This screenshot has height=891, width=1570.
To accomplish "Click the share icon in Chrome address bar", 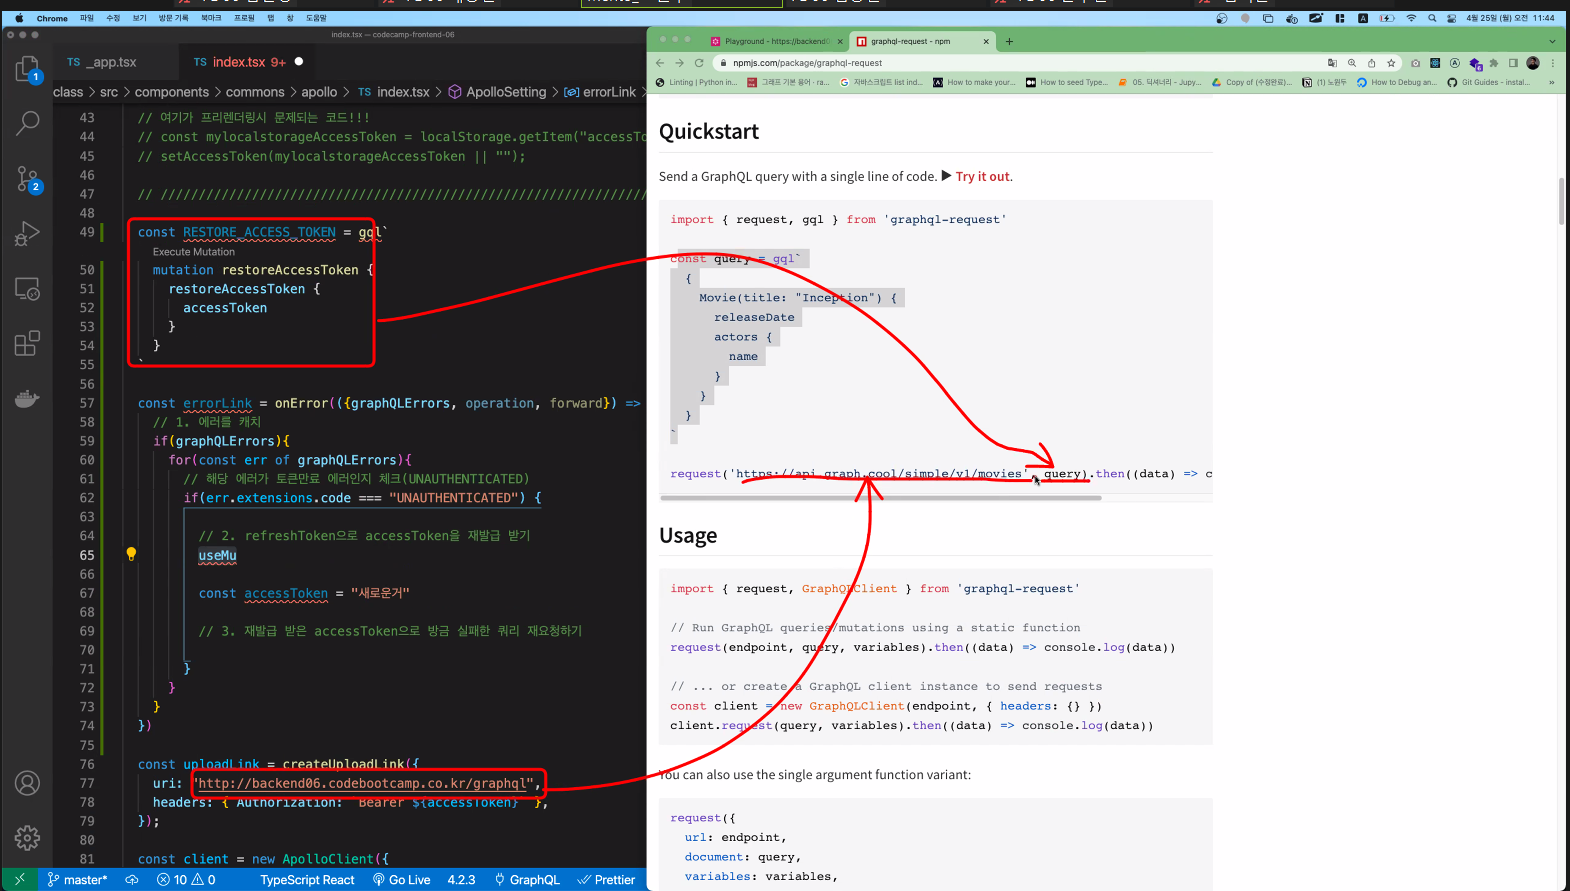I will [1371, 63].
